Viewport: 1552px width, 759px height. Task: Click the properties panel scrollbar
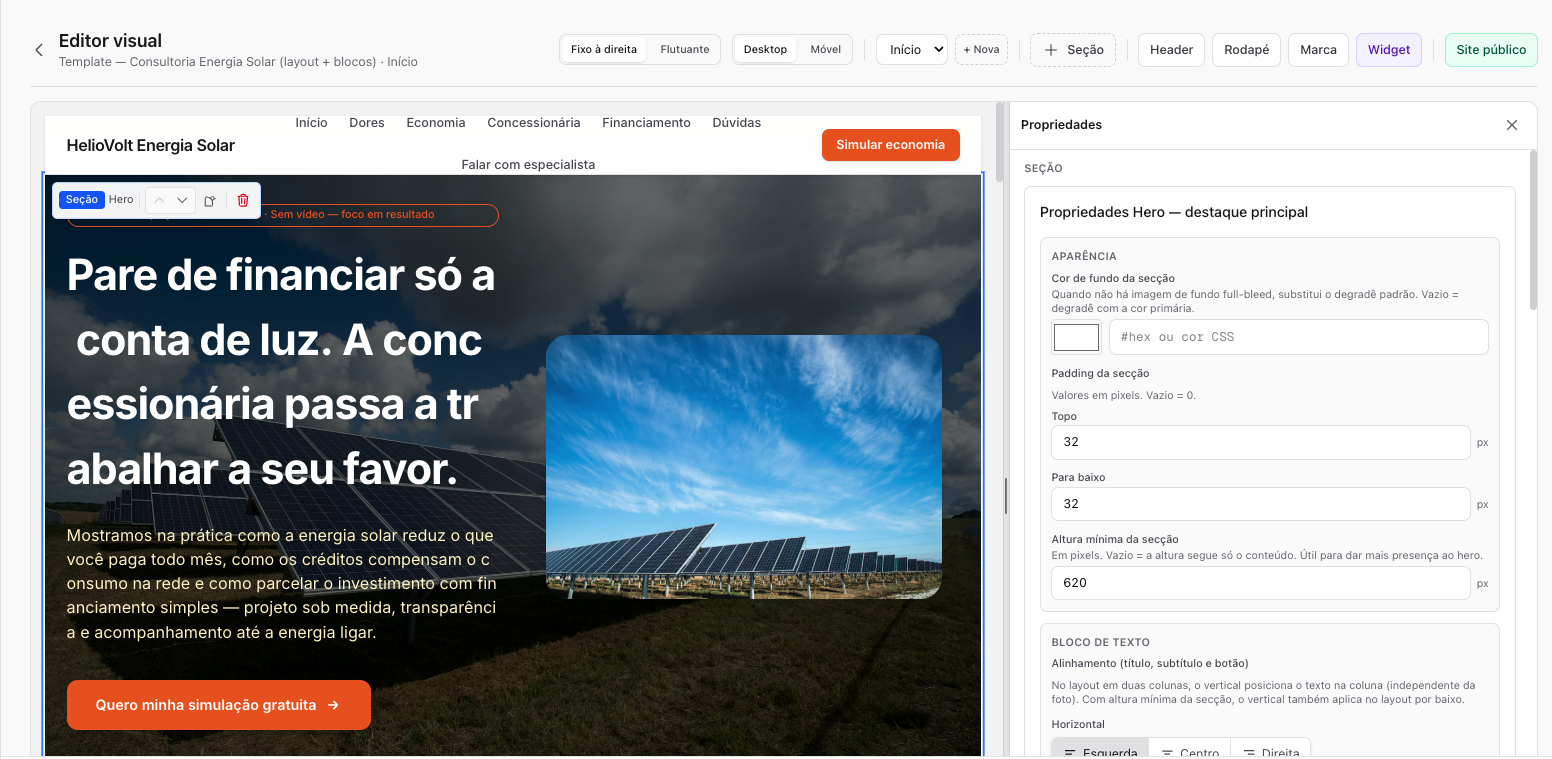coord(1534,230)
